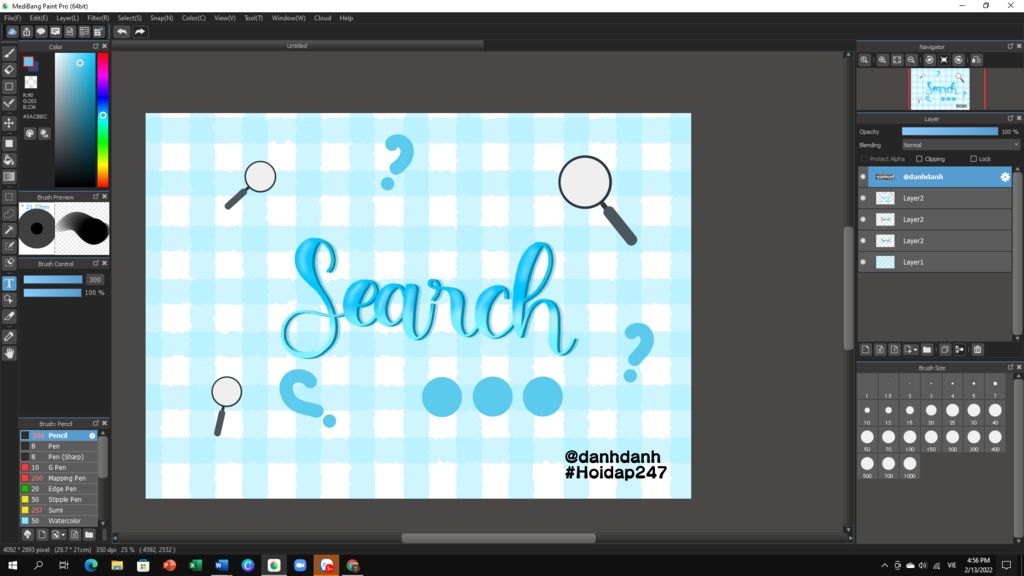
Task: Click the layer Opacity slider
Action: [950, 132]
